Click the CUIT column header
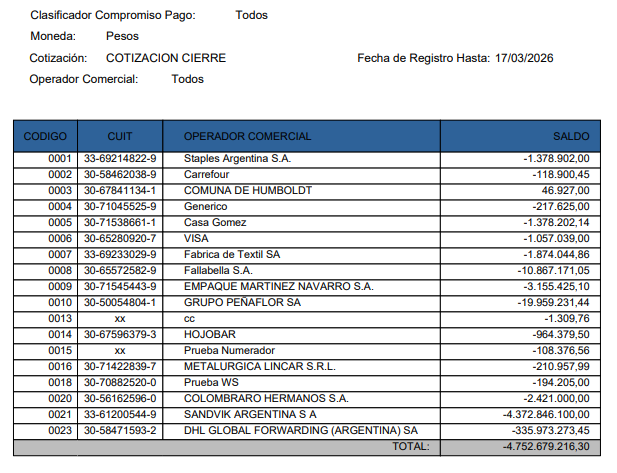This screenshot has width=617, height=473. point(120,136)
